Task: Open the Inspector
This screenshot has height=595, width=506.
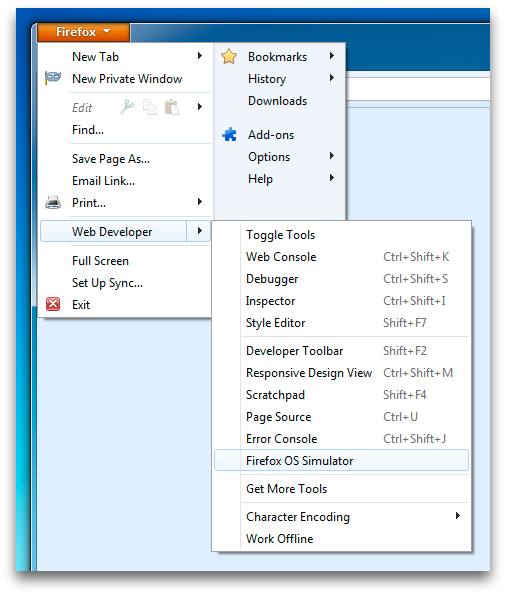Action: [x=341, y=301]
